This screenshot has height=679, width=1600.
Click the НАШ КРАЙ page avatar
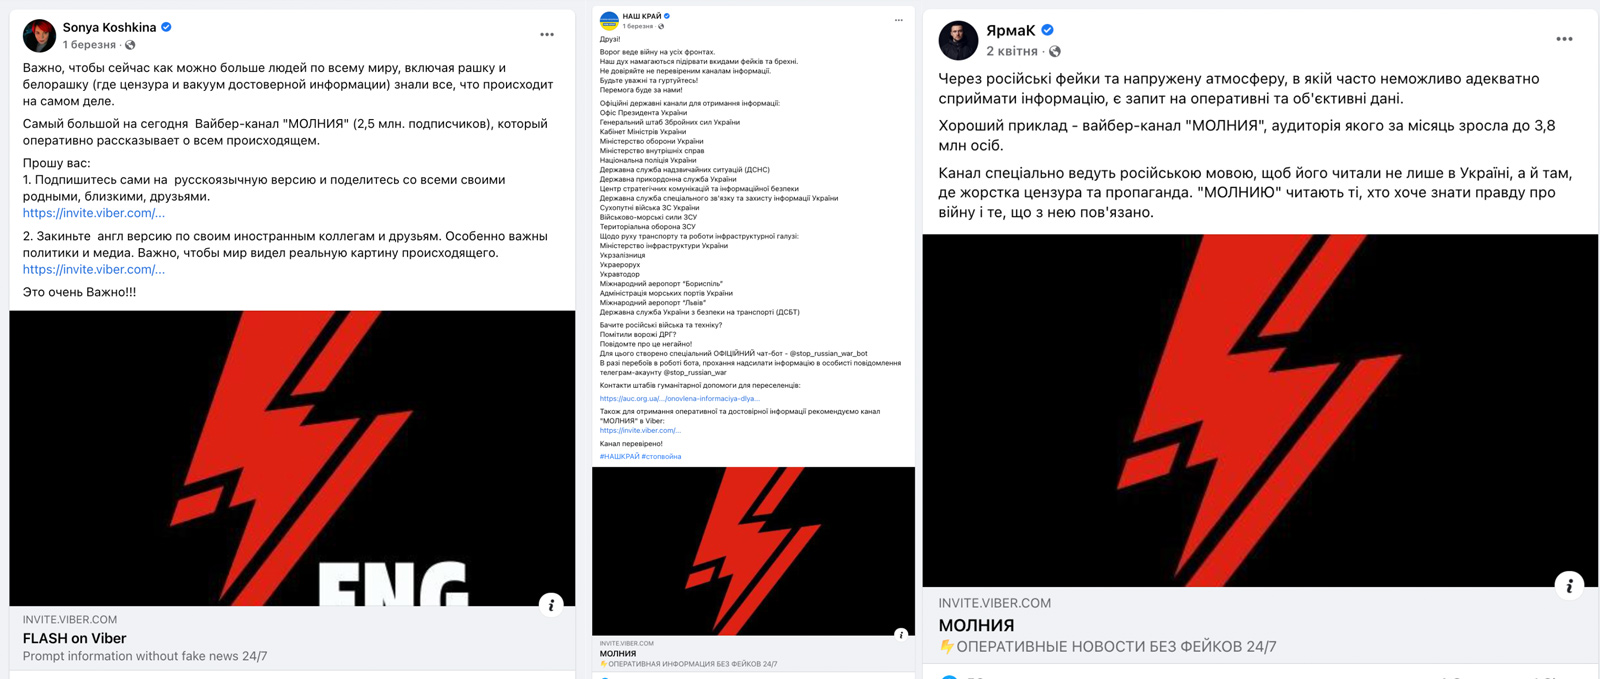click(608, 21)
